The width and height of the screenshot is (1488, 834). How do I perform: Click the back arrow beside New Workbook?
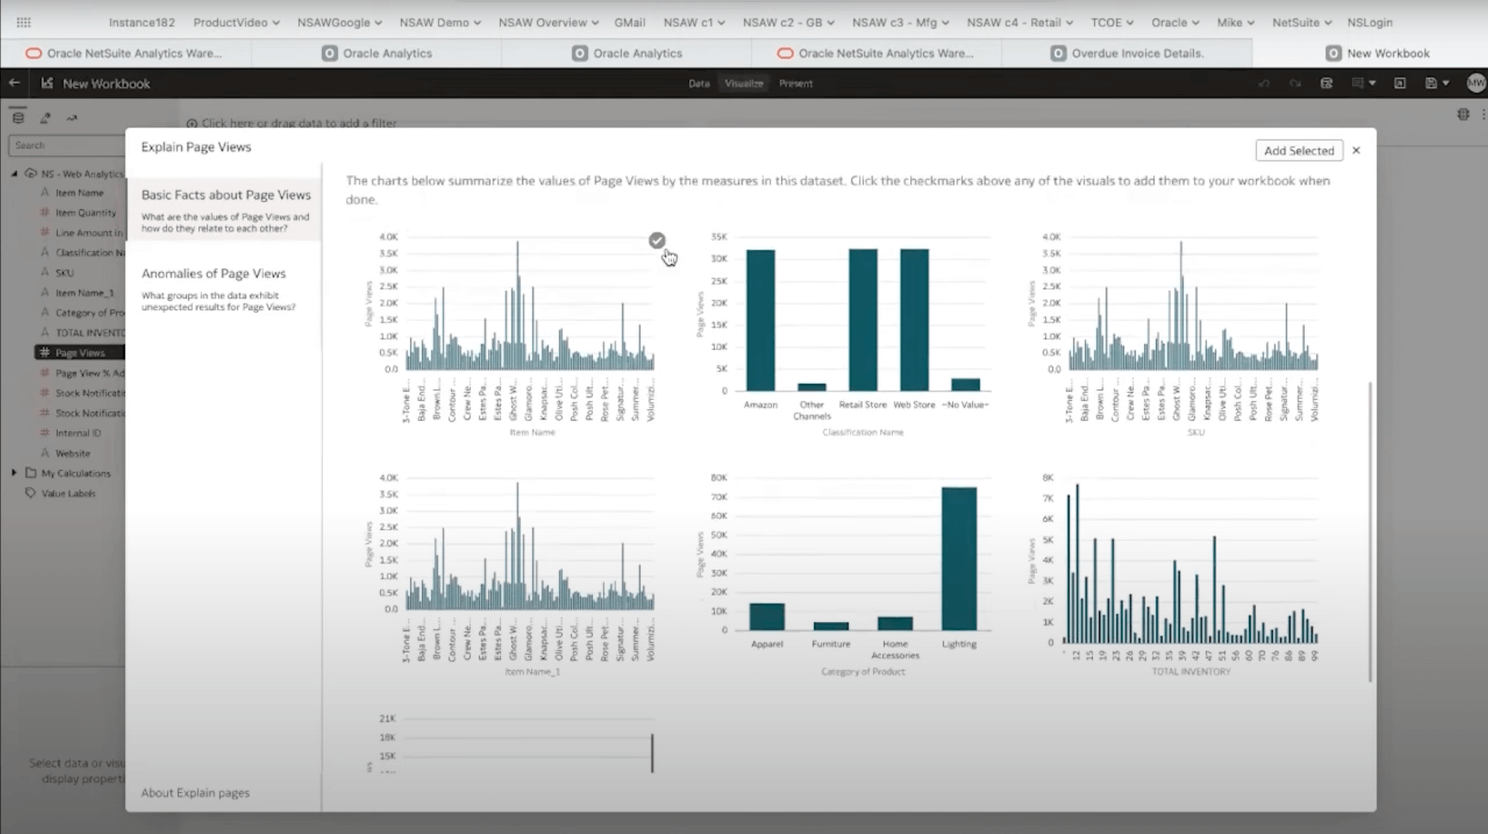[14, 83]
